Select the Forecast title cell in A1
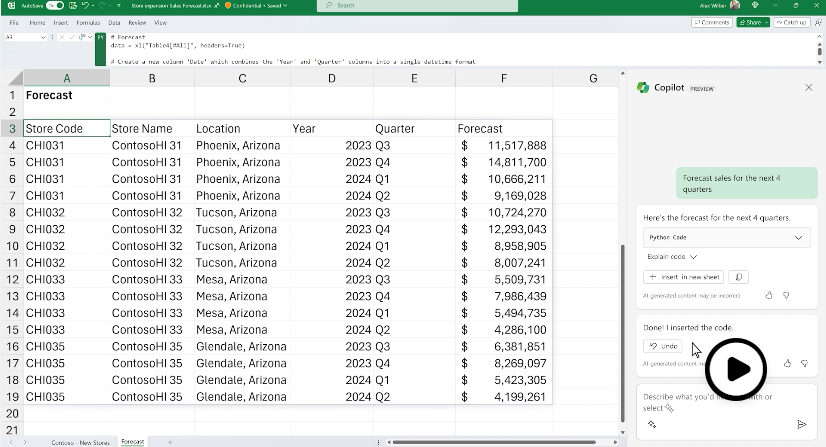This screenshot has height=447, width=826. coord(66,95)
